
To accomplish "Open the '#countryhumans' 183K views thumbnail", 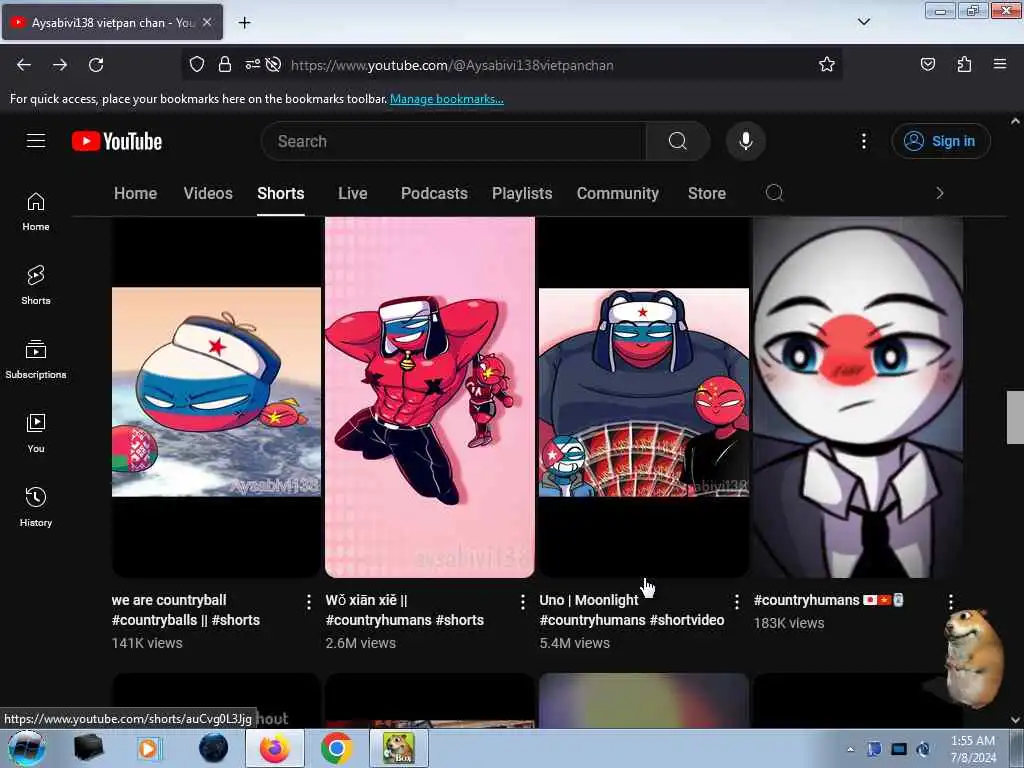I will (x=857, y=397).
